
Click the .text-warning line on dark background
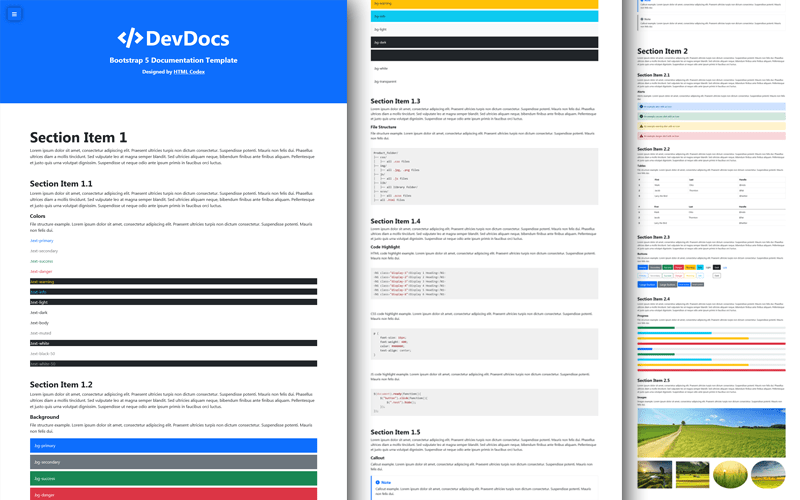pos(173,282)
